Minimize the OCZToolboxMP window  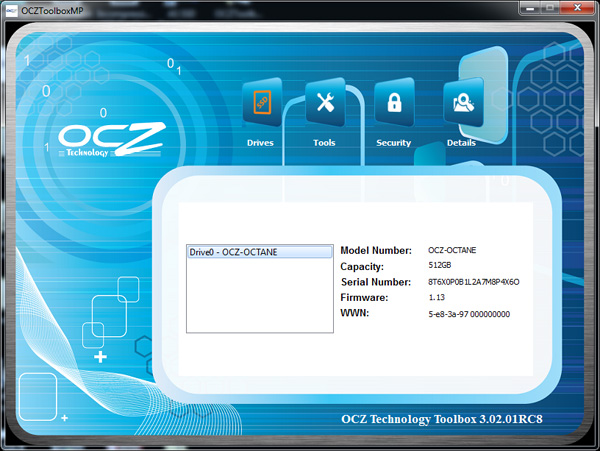530,8
